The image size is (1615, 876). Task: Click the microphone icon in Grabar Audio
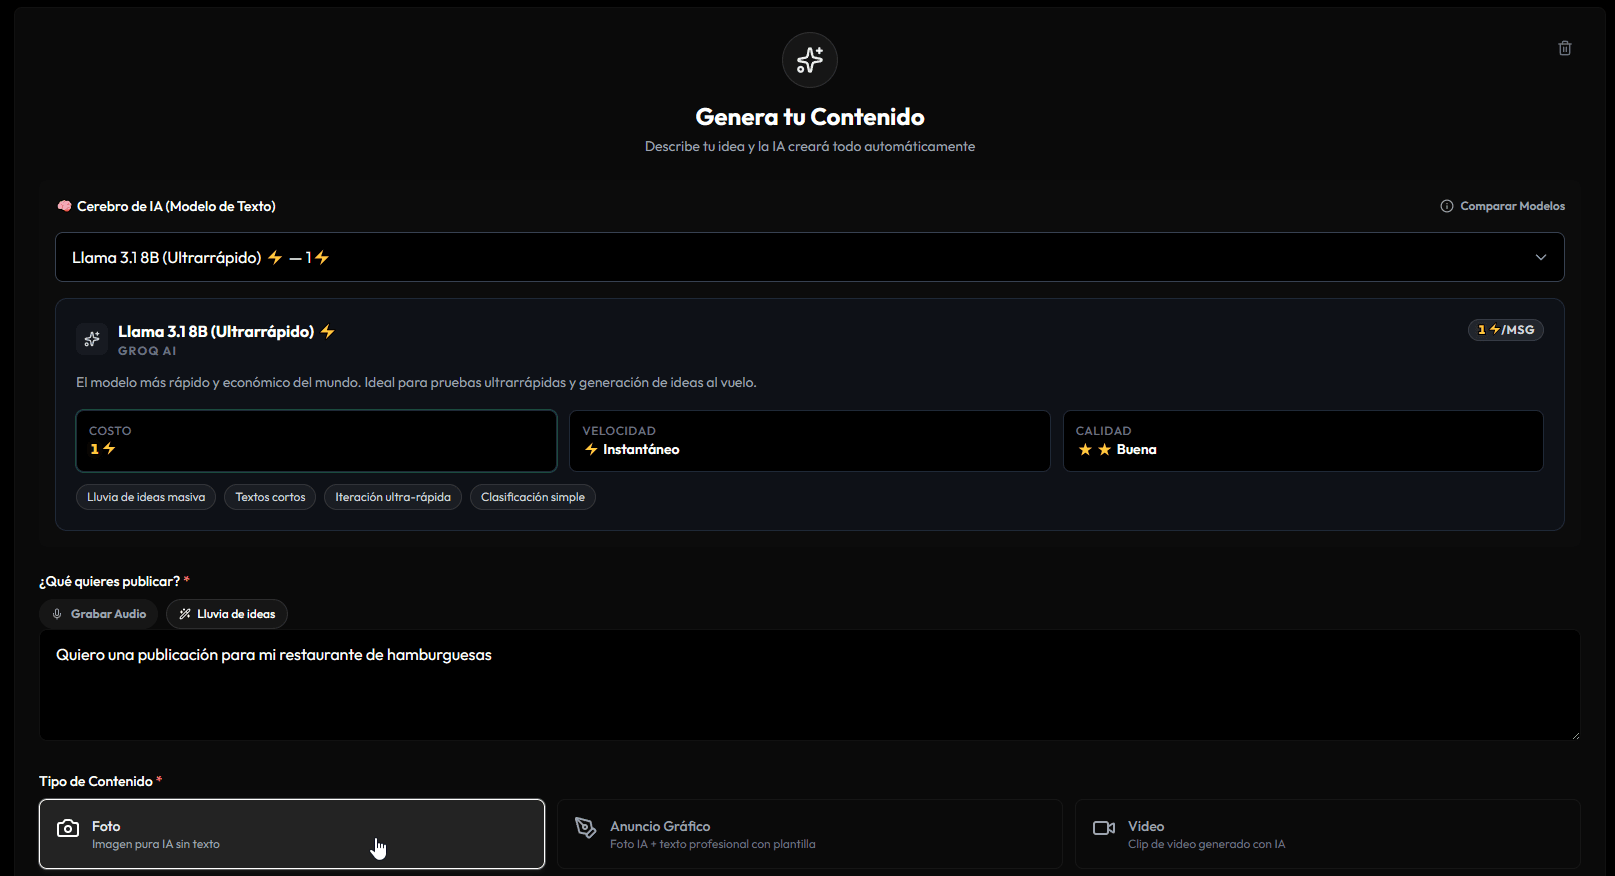57,614
